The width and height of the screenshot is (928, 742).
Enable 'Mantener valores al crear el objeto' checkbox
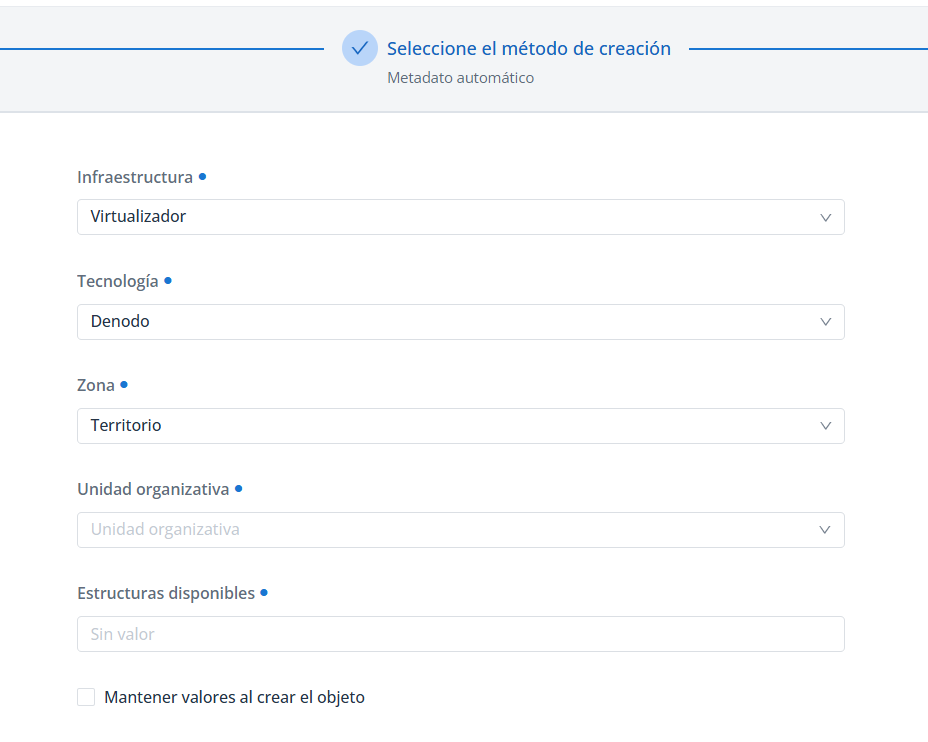tap(86, 697)
